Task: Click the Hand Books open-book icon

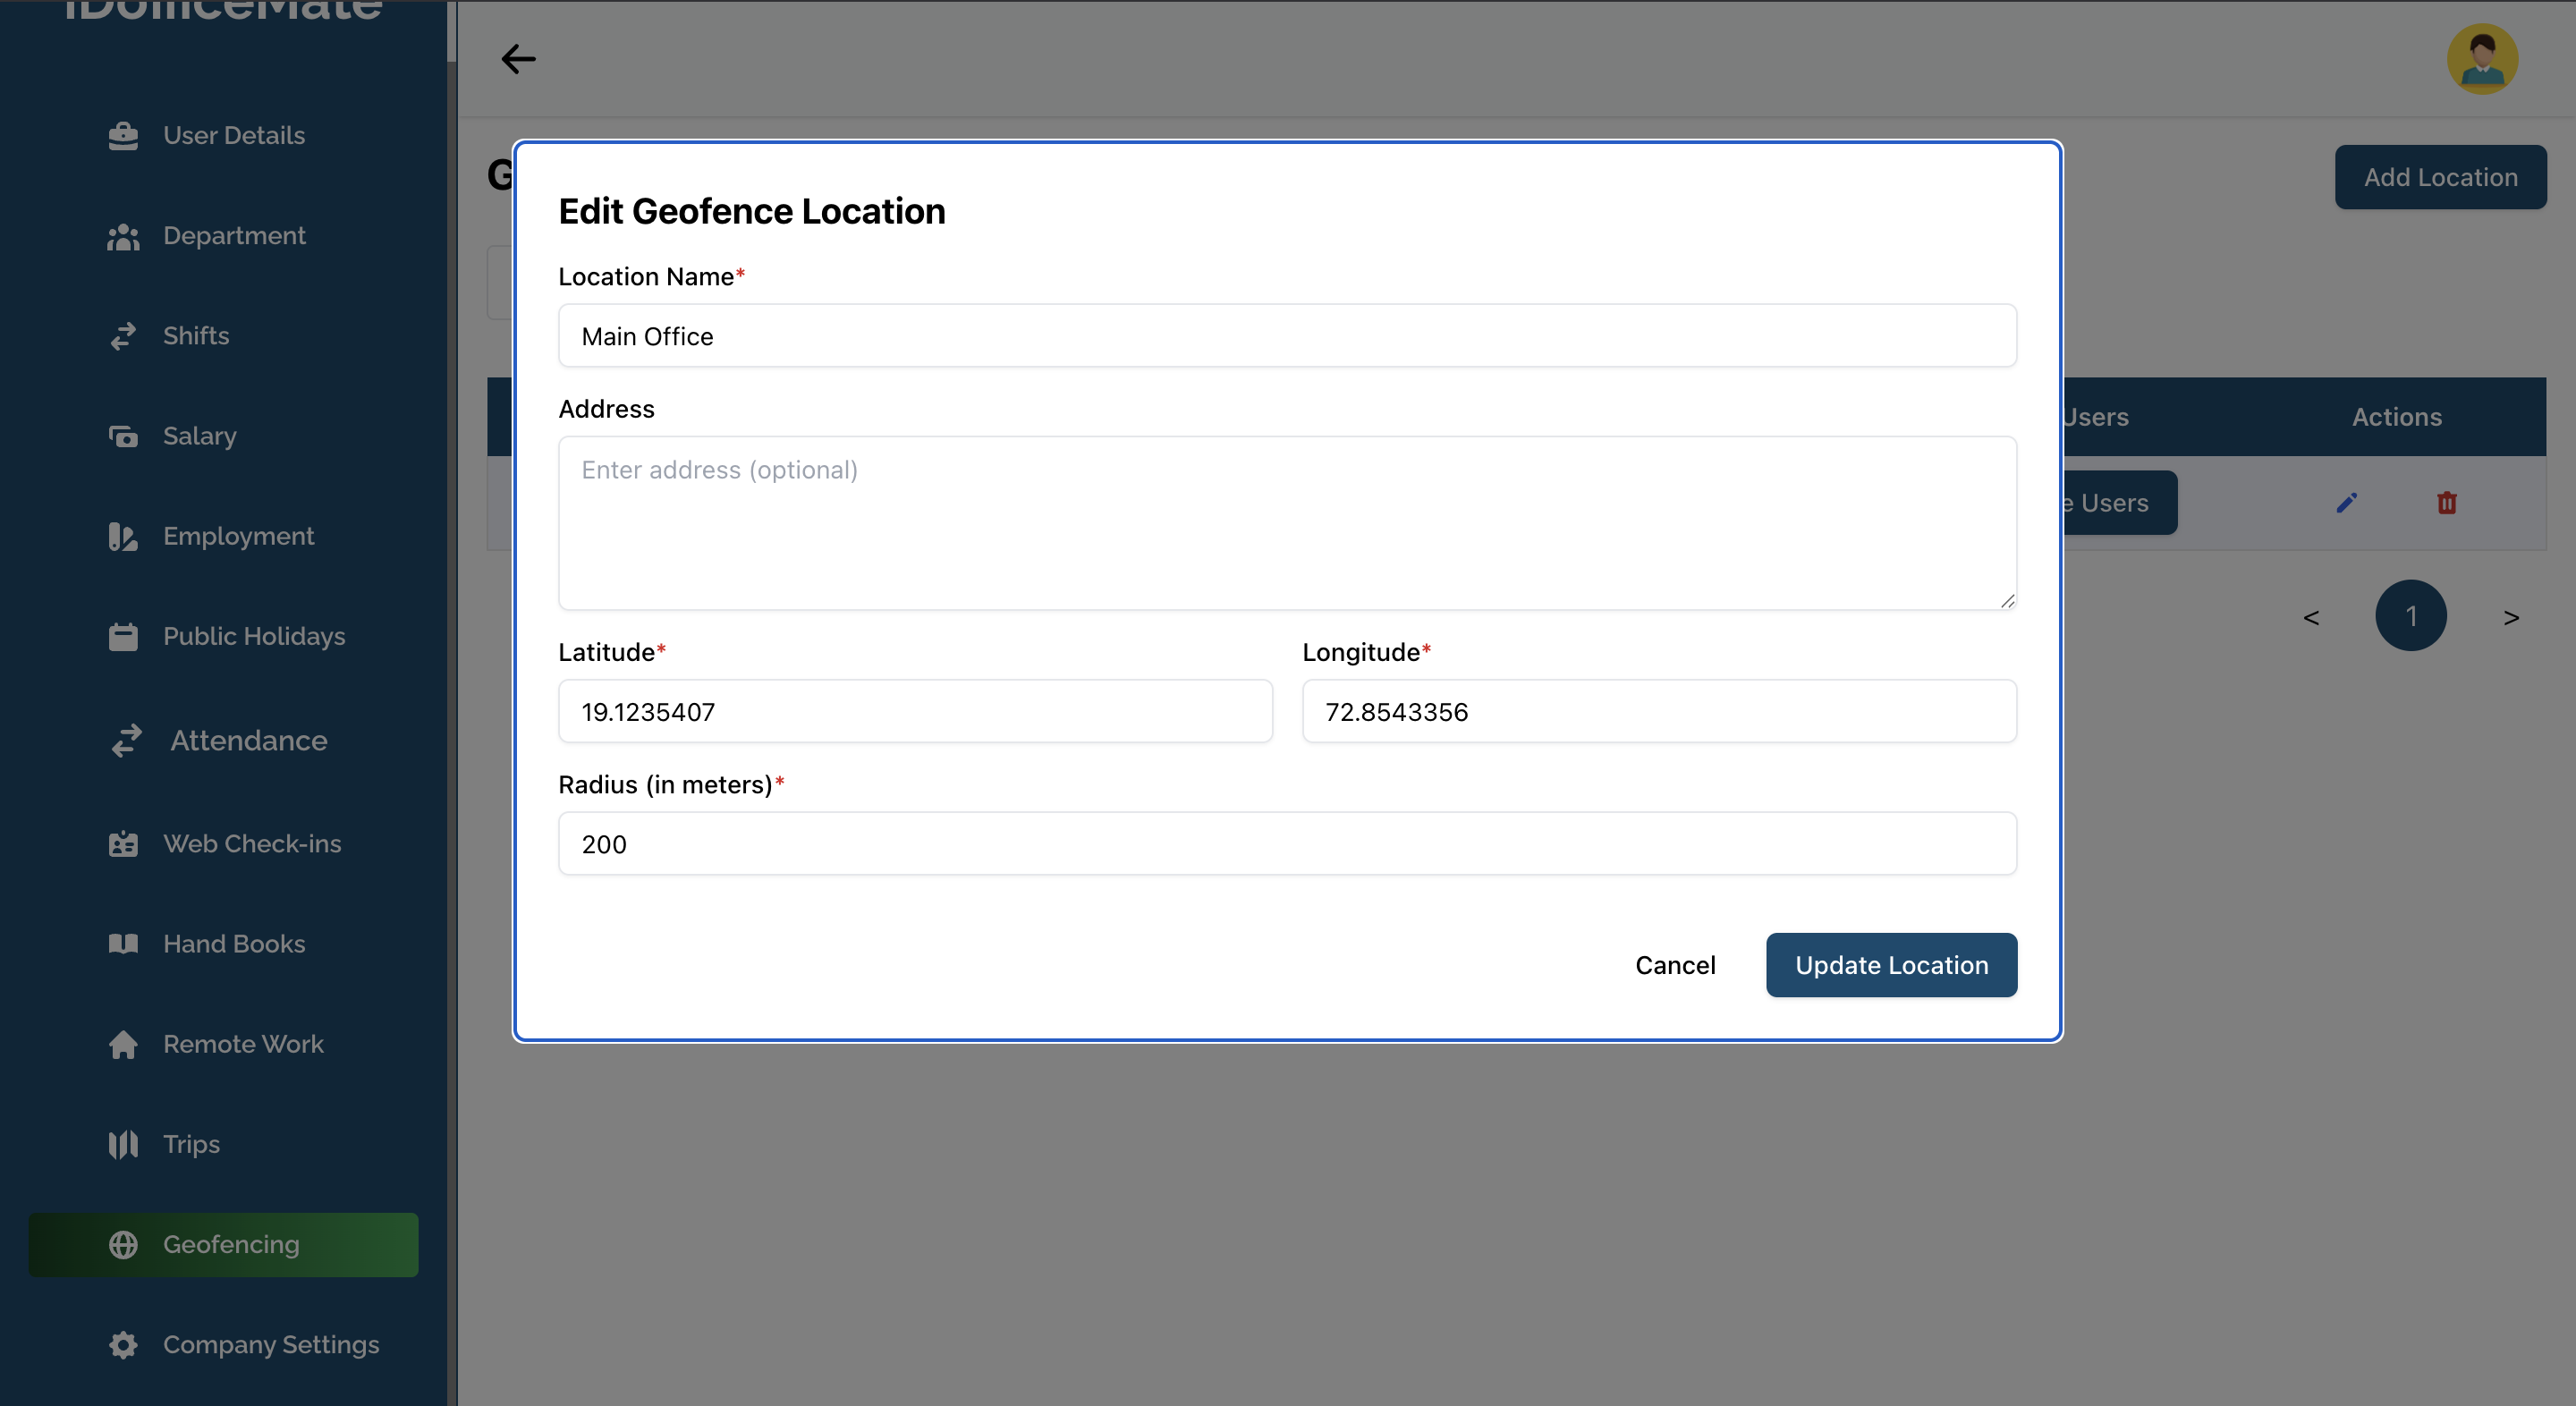Action: [123, 944]
